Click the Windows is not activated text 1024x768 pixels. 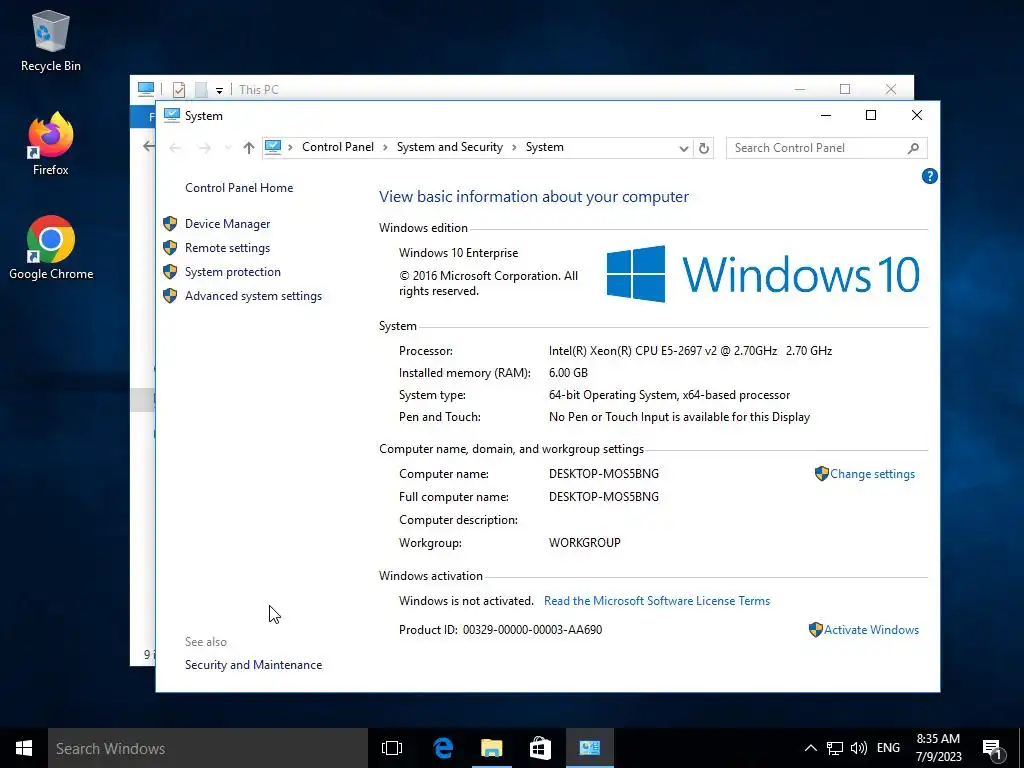point(466,601)
